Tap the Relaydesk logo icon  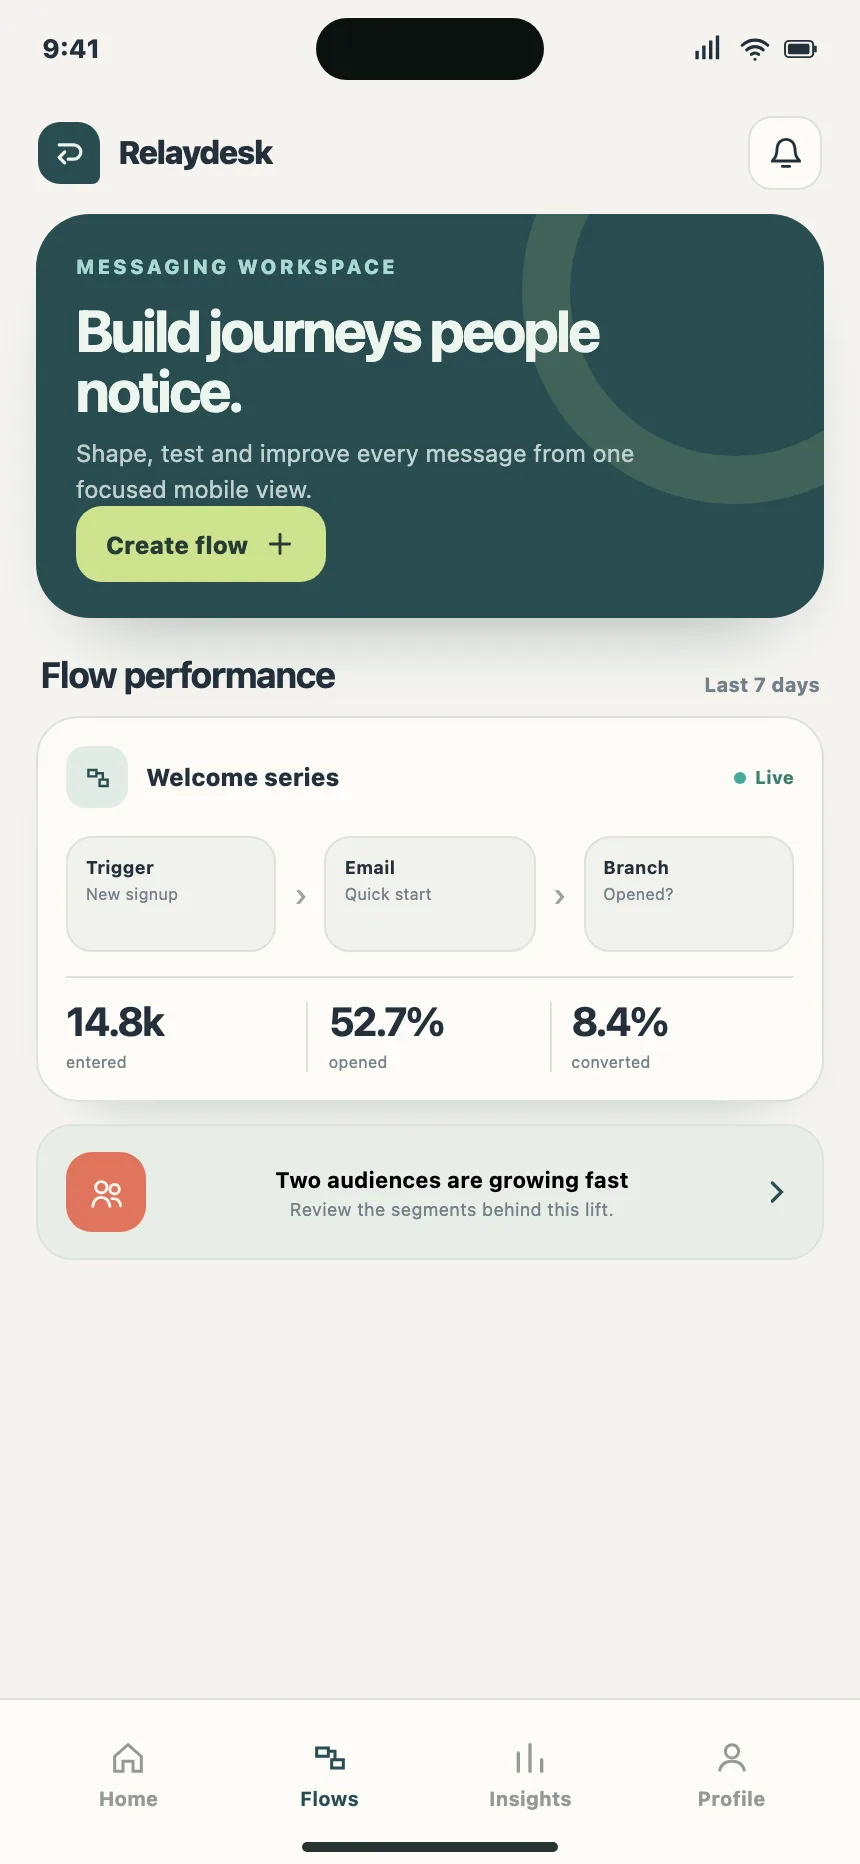(69, 153)
